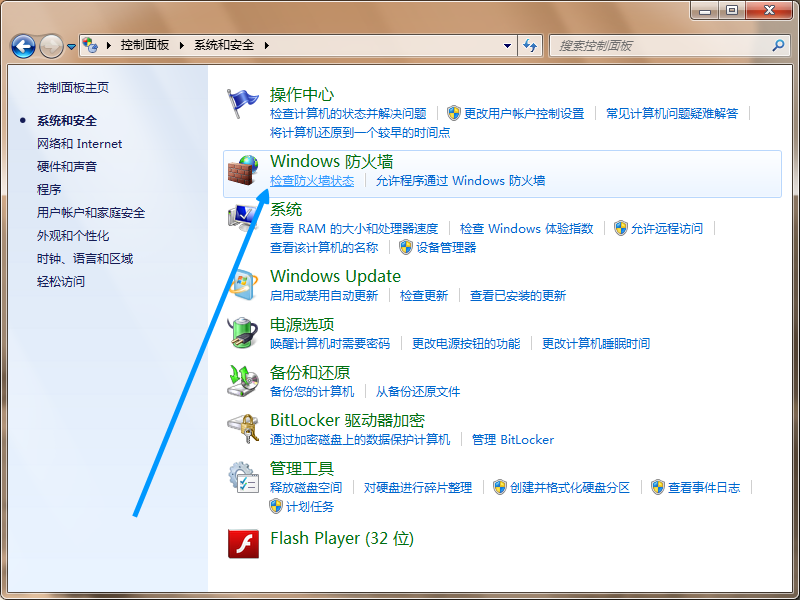Select 轻松访问 in sidebar
This screenshot has width=800, height=600.
coord(61,282)
